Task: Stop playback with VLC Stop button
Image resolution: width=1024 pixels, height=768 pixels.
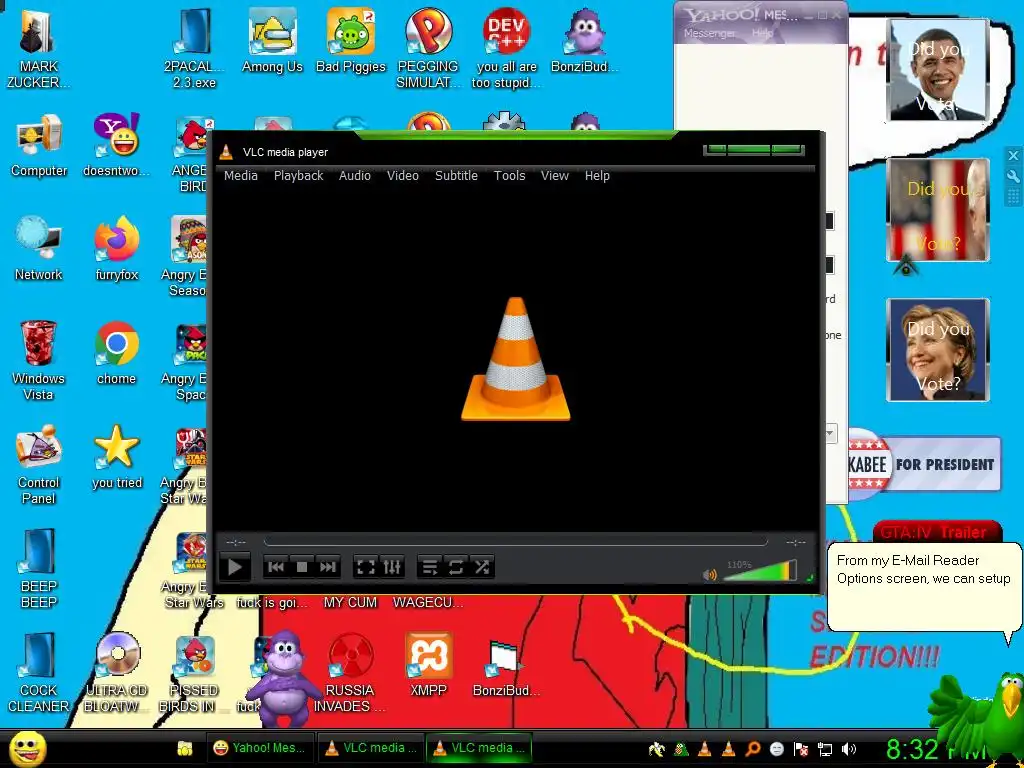Action: pos(302,567)
